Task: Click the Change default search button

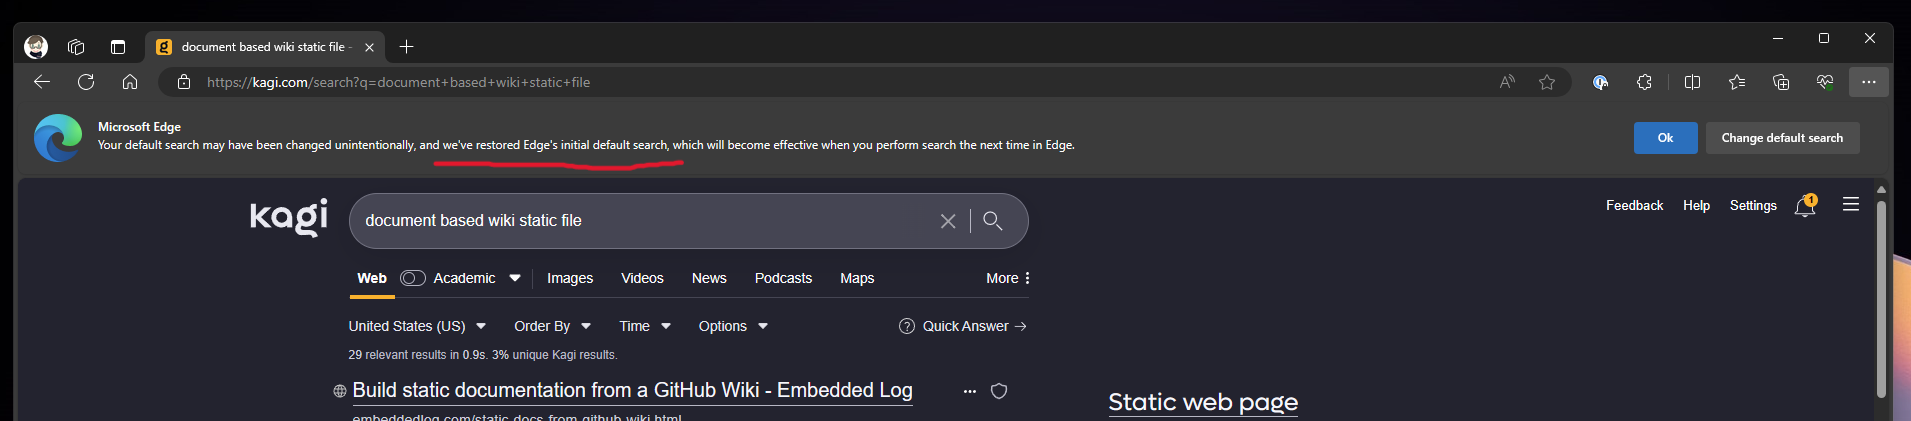Action: (x=1781, y=138)
